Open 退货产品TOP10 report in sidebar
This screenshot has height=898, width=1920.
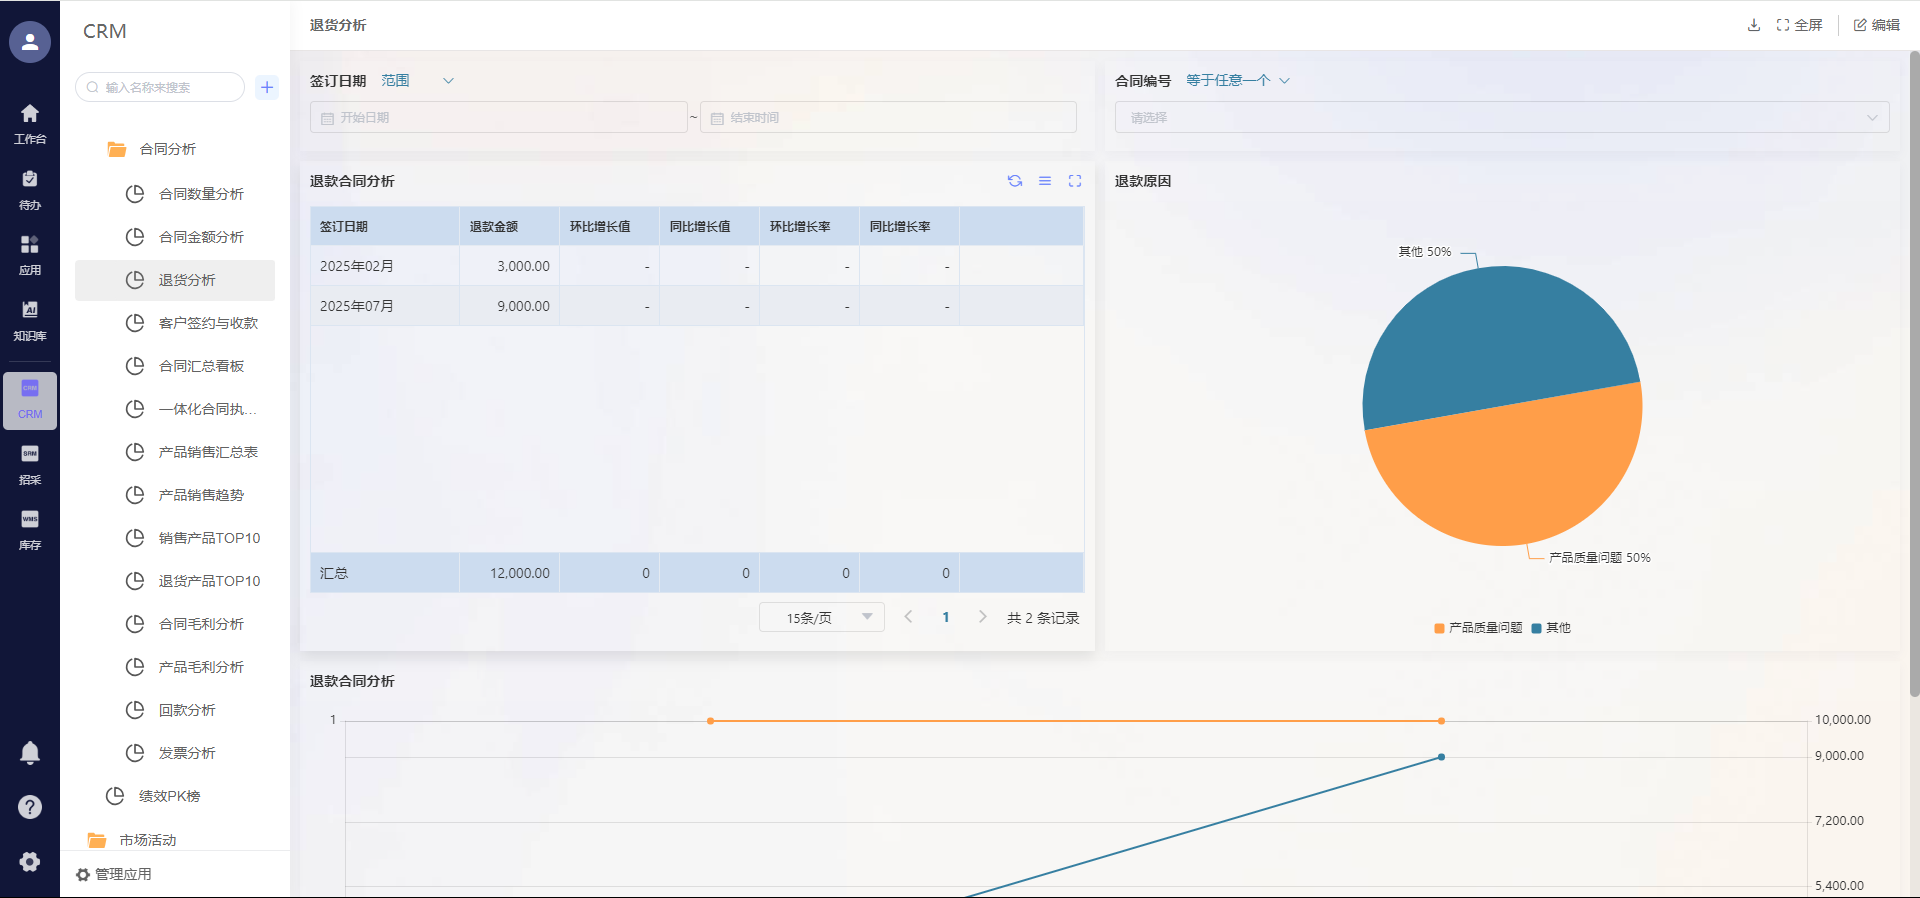click(x=209, y=581)
